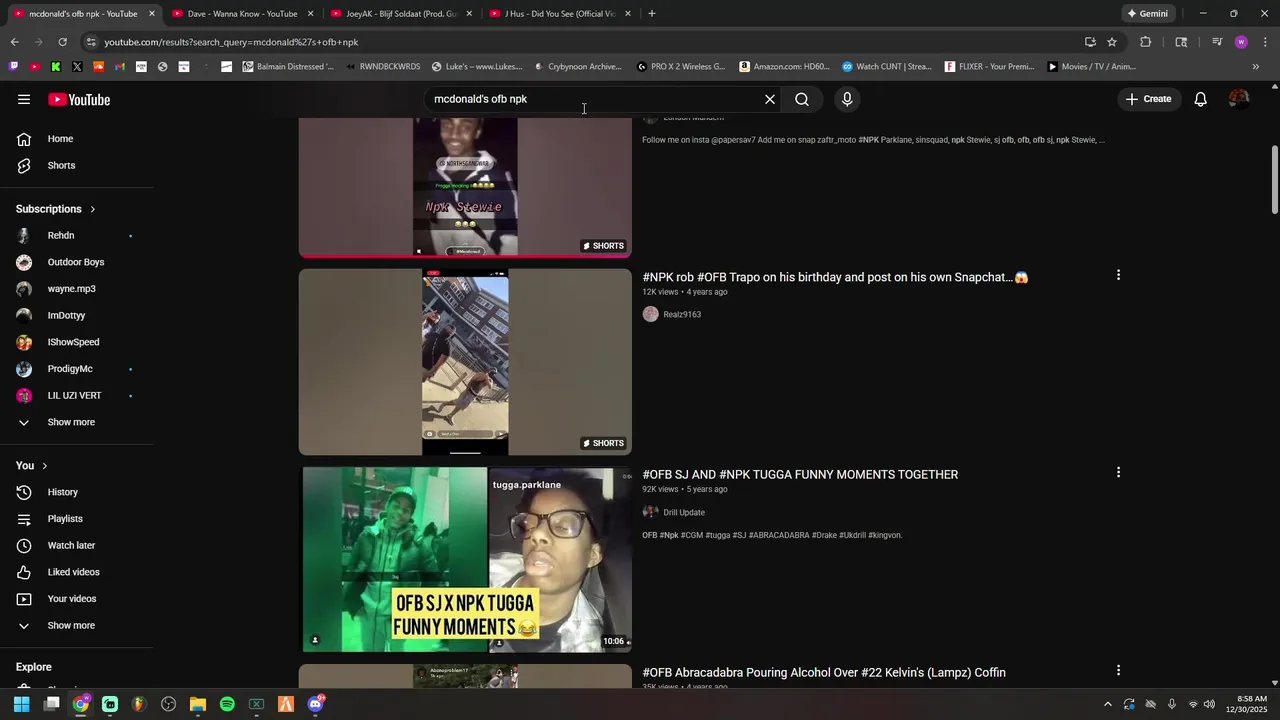Open more options for OFB Abracadabra video
The image size is (1280, 720).
pos(1118,670)
